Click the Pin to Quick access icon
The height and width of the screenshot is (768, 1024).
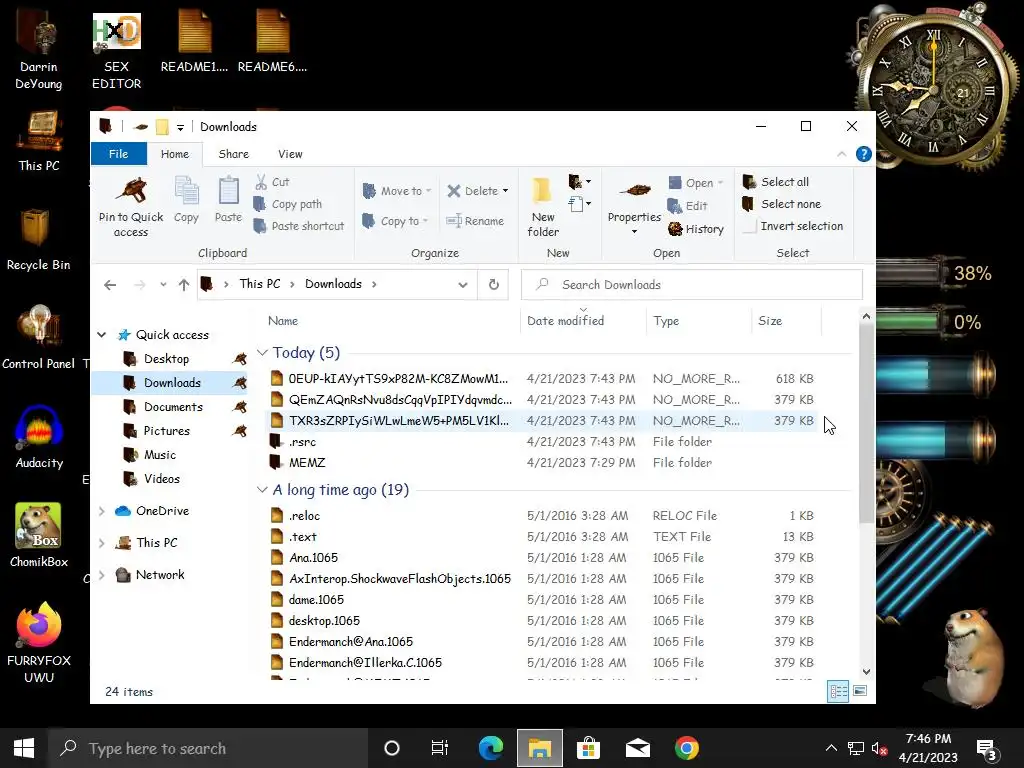click(131, 191)
